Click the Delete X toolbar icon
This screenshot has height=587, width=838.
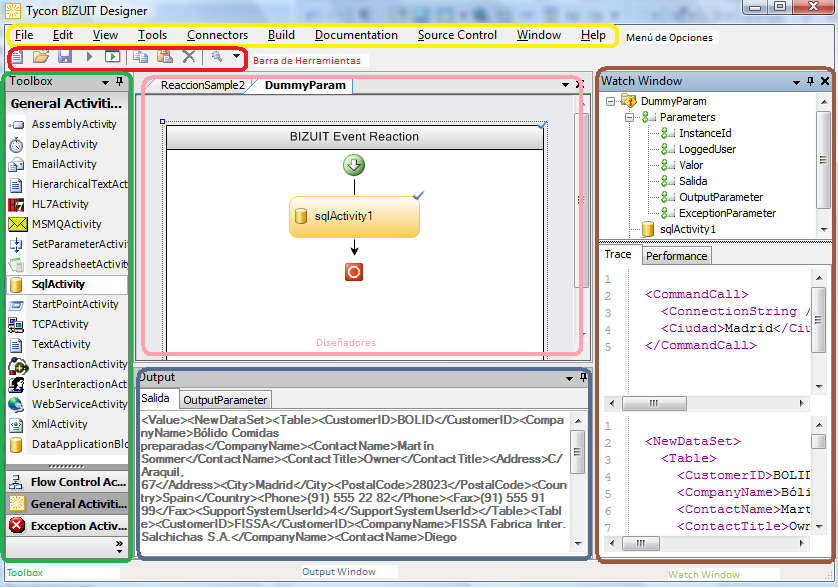coord(189,56)
